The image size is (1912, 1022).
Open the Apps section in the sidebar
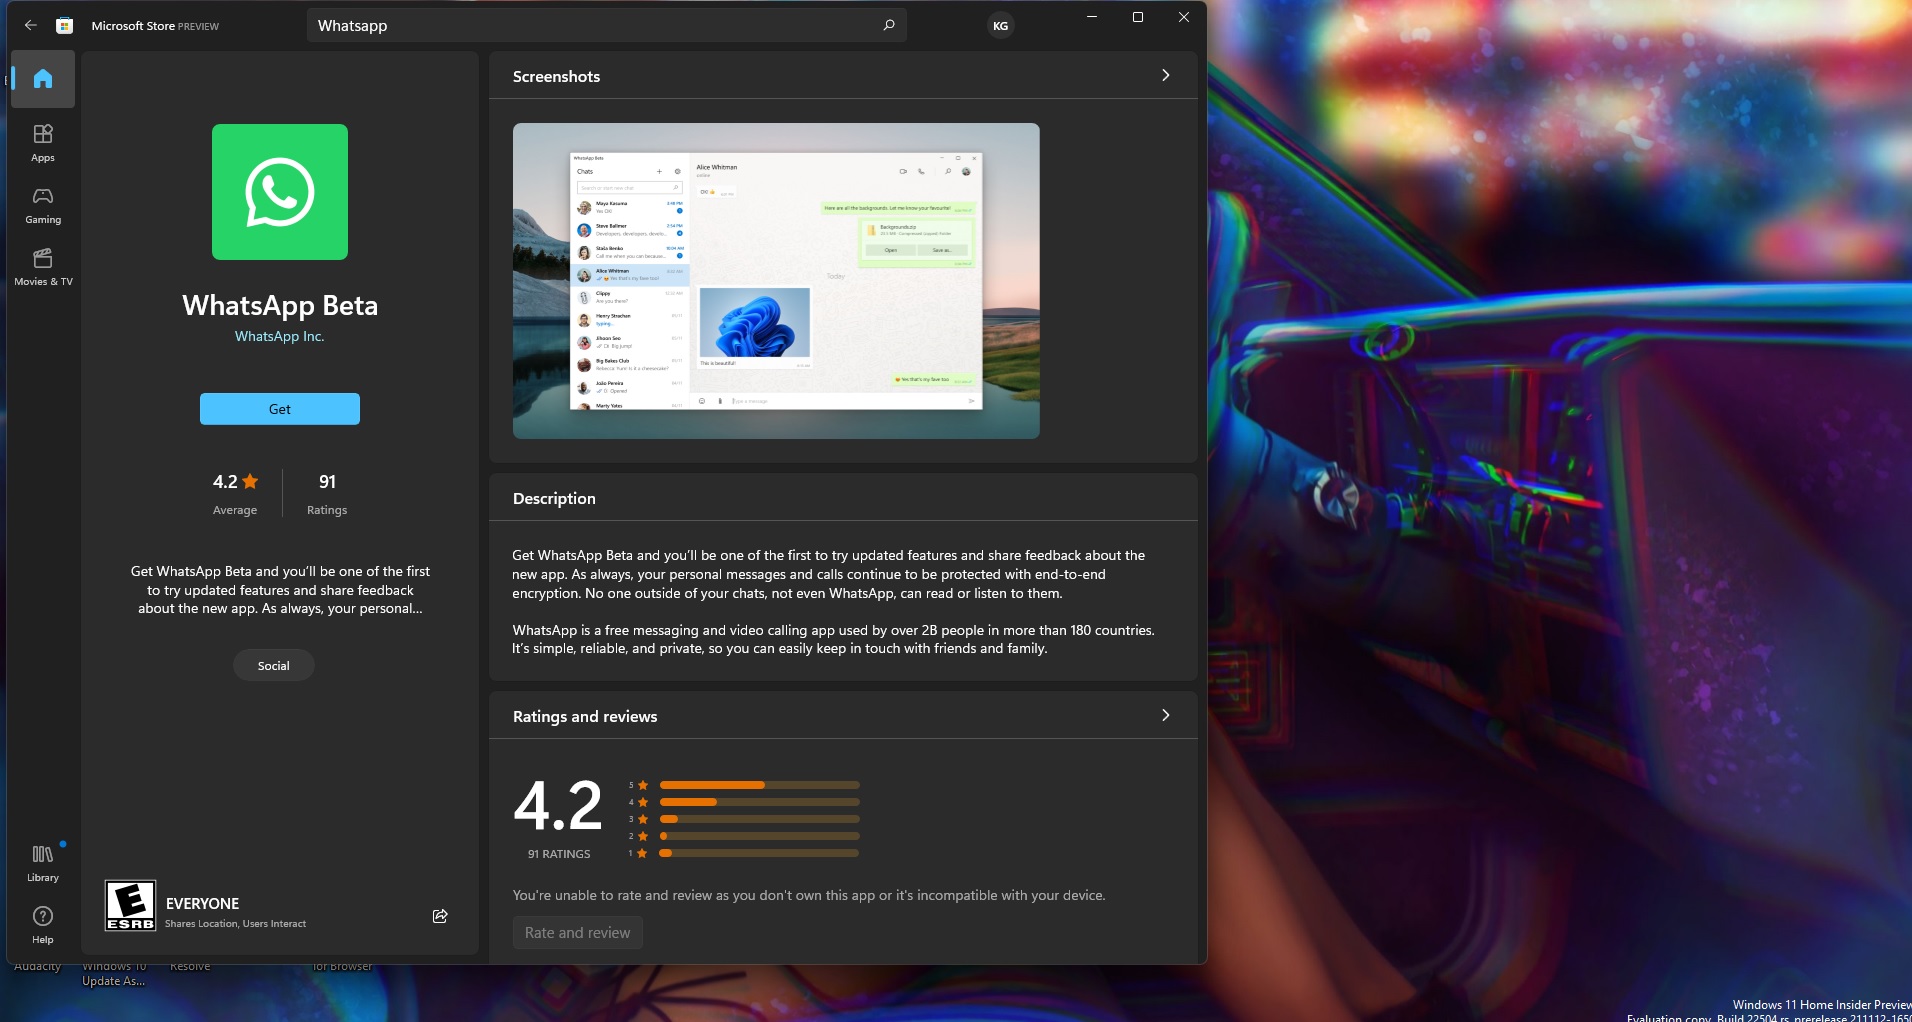[x=43, y=143]
